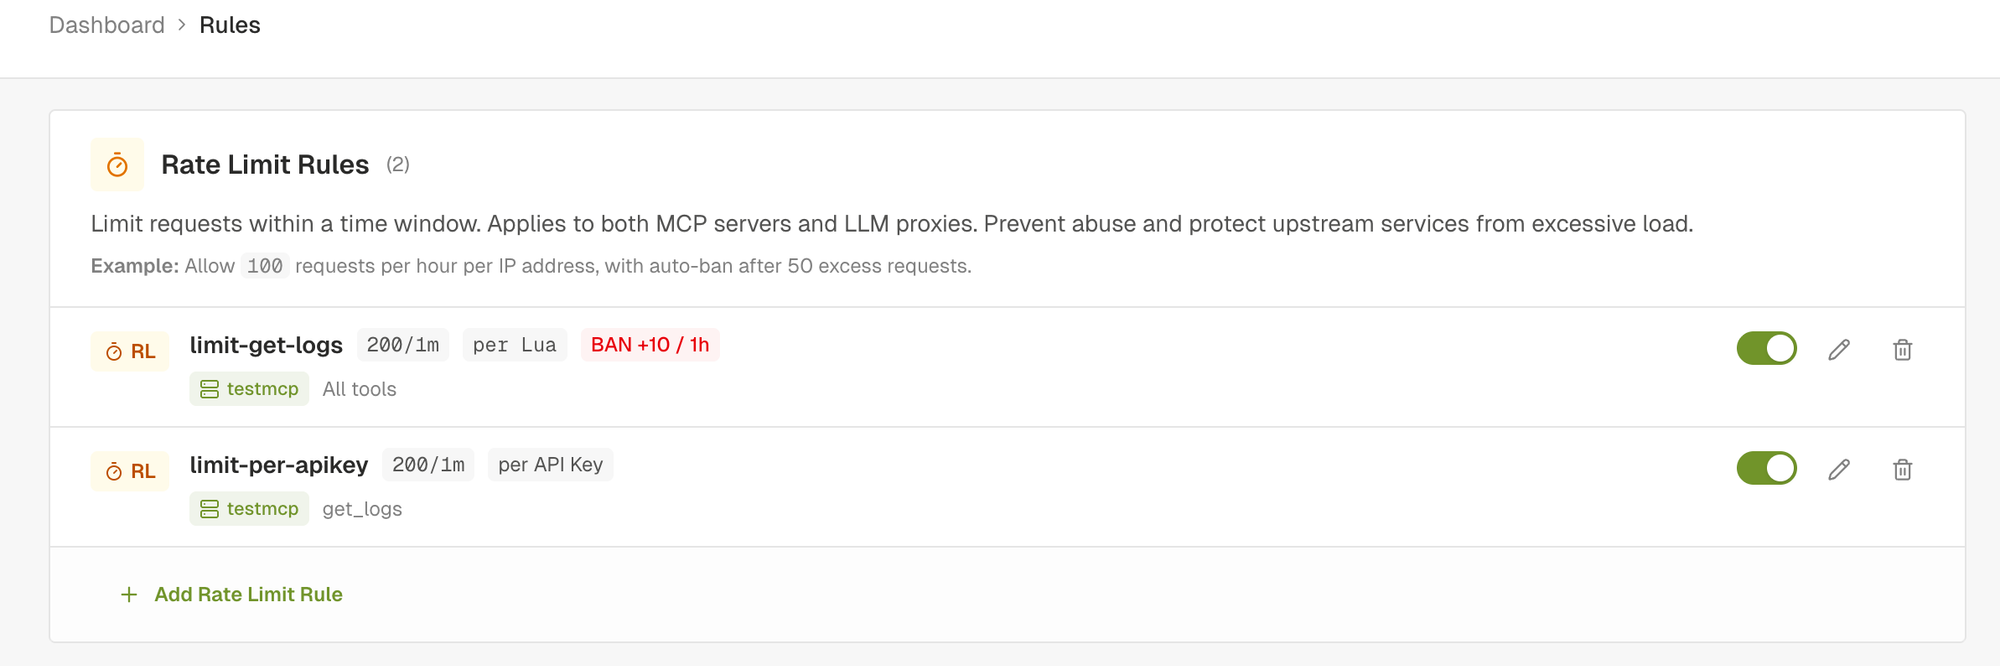The height and width of the screenshot is (666, 2000).
Task: Disable the limit-per-apikey rule toggle
Action: [1766, 468]
